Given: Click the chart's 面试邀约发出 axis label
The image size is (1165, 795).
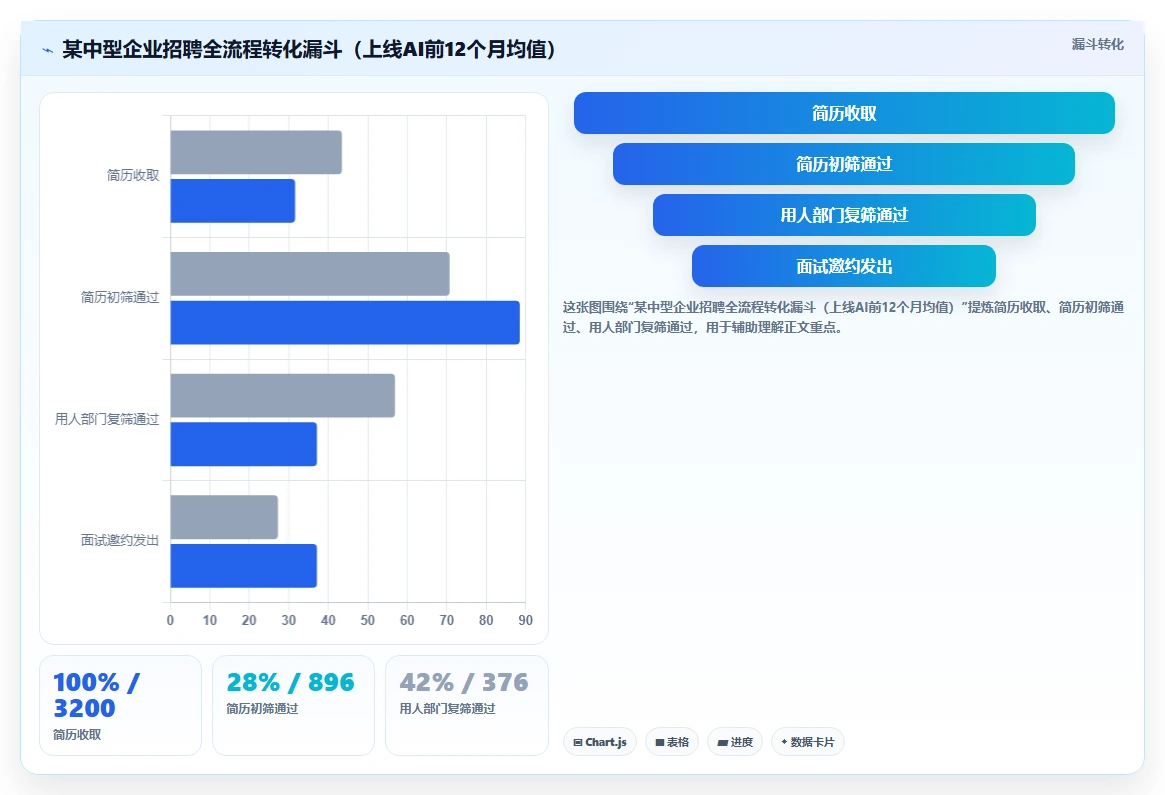Looking at the screenshot, I should pyautogui.click(x=120, y=540).
